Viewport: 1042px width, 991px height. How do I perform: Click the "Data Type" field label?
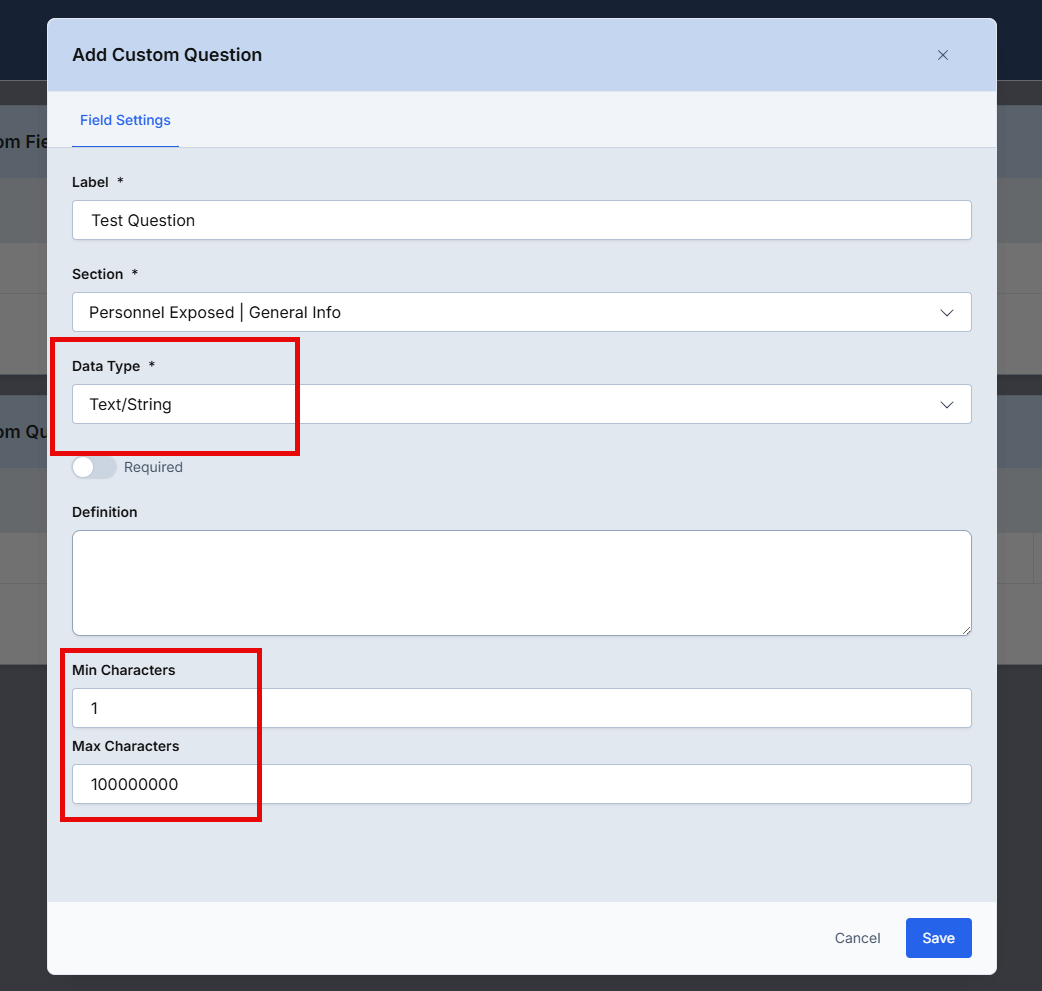pyautogui.click(x=106, y=366)
